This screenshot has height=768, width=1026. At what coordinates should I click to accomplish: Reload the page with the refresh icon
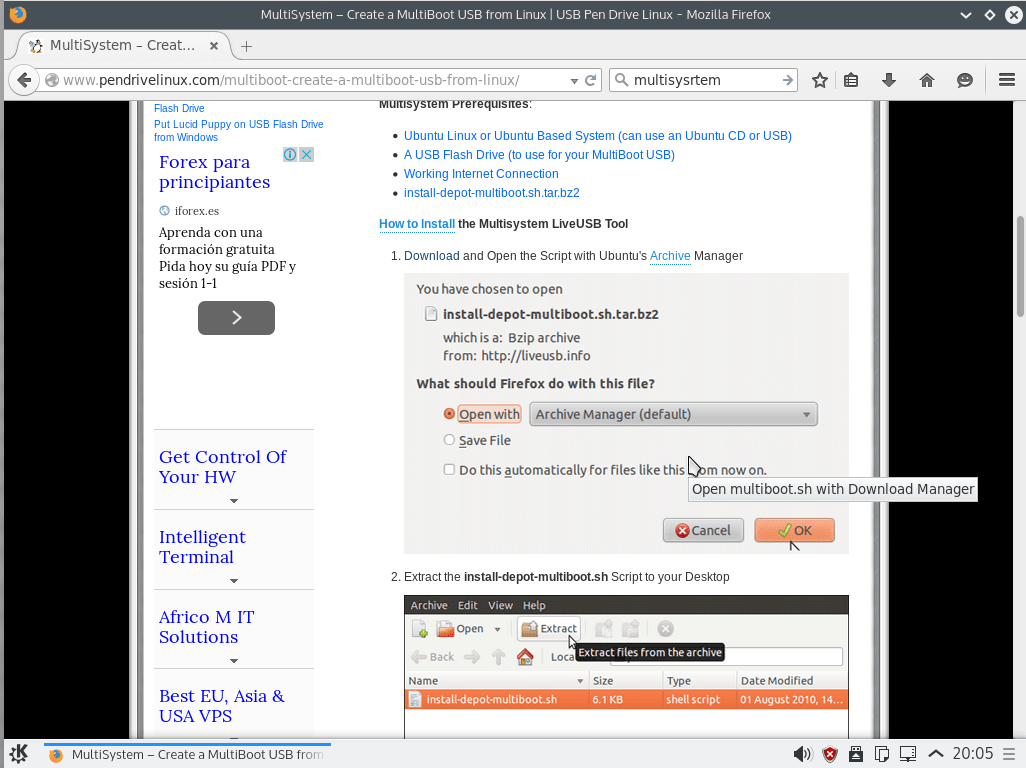point(591,80)
